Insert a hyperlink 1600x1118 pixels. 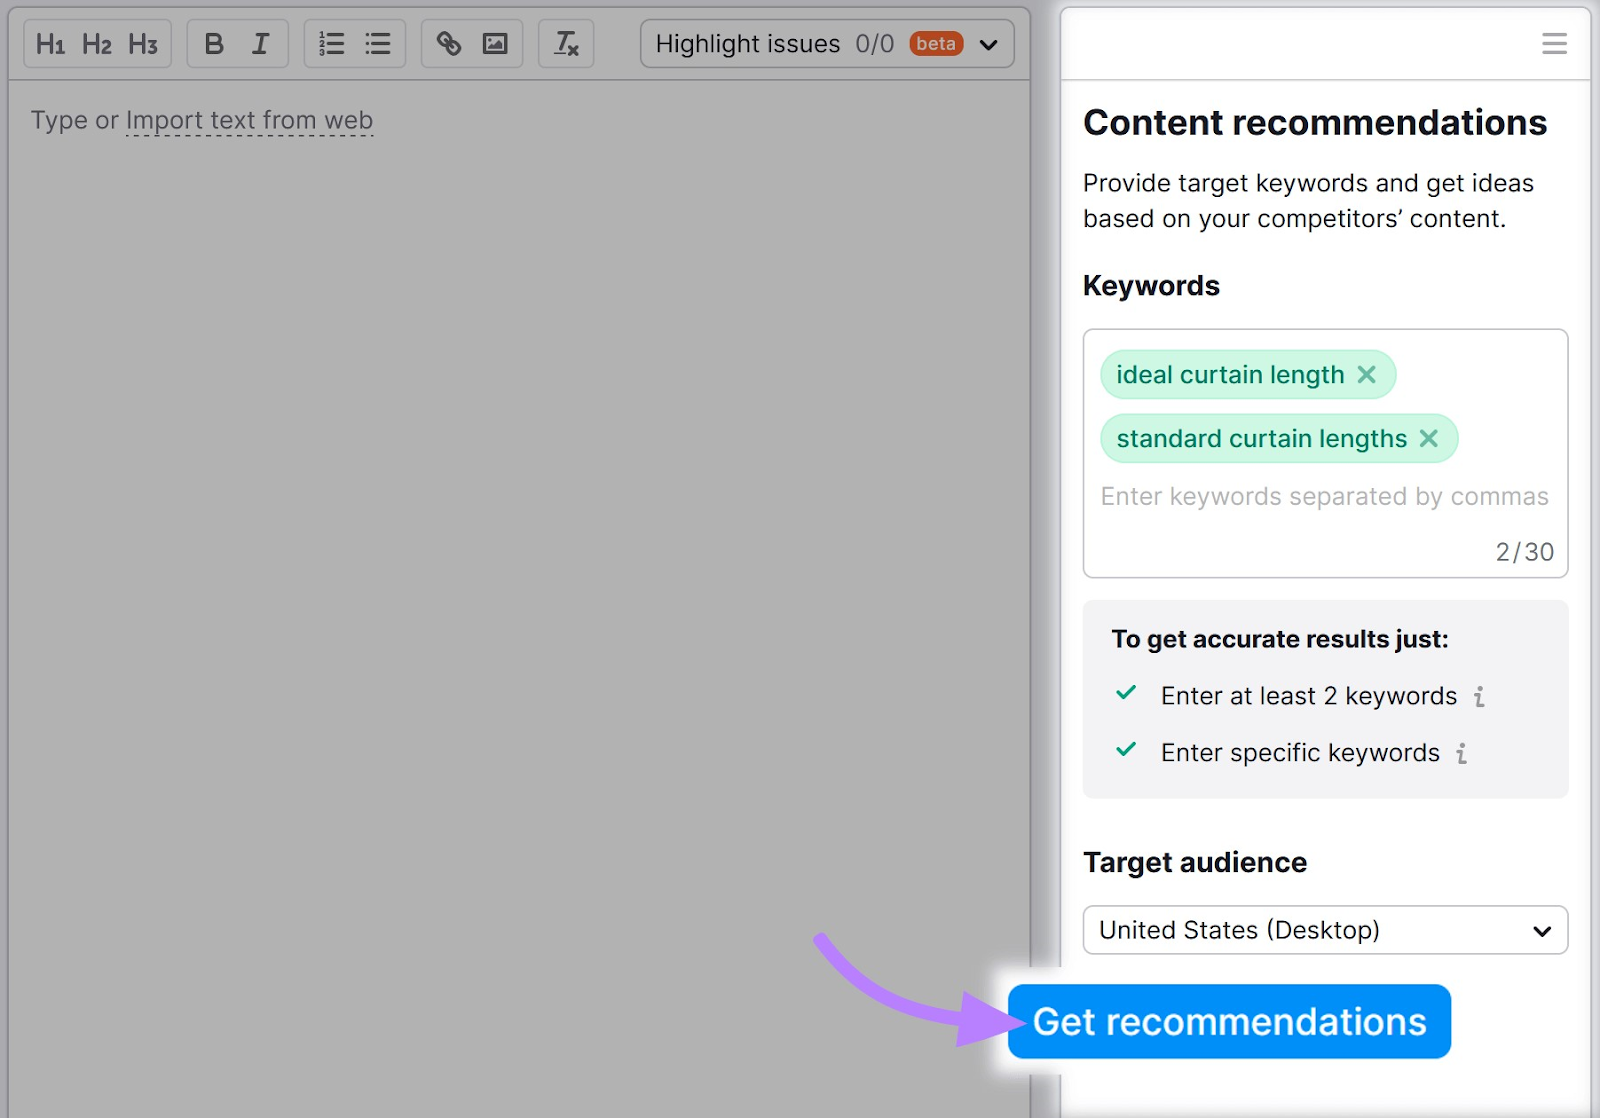[x=448, y=43]
